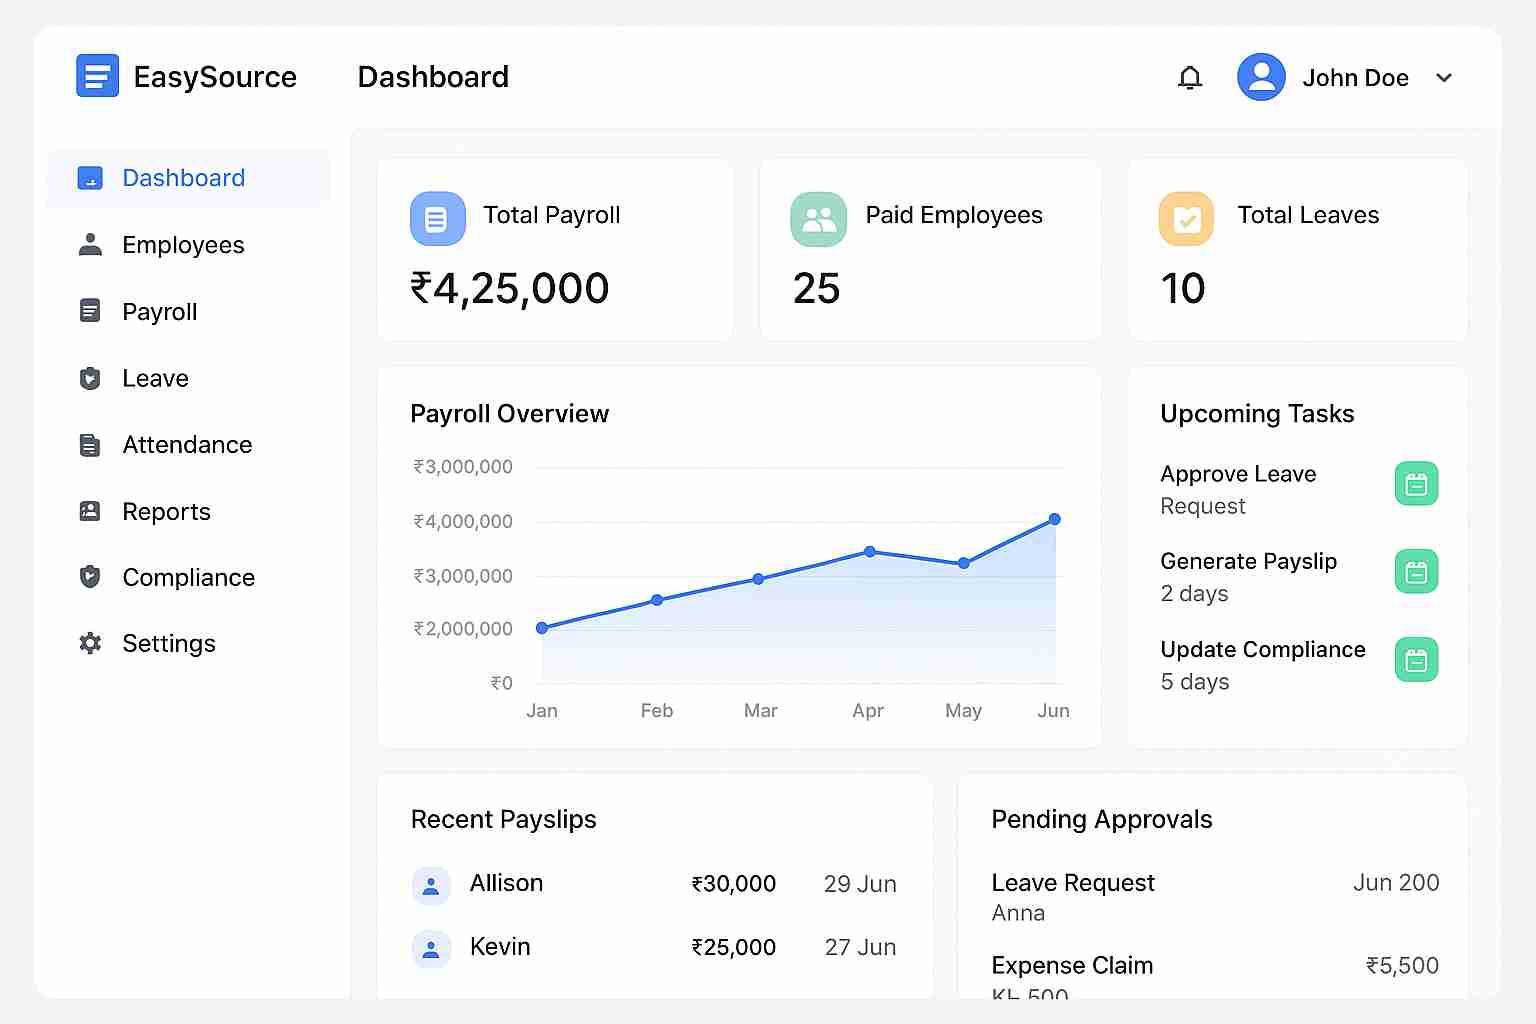Open the notifications bell

(1189, 78)
